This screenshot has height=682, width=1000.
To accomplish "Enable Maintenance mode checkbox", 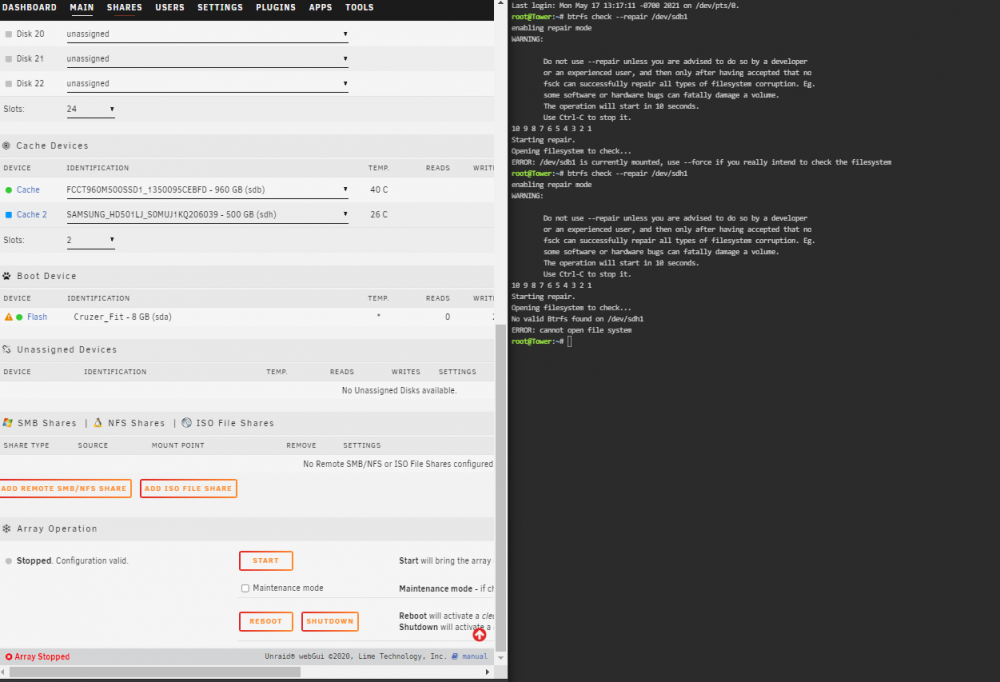I will [x=245, y=588].
